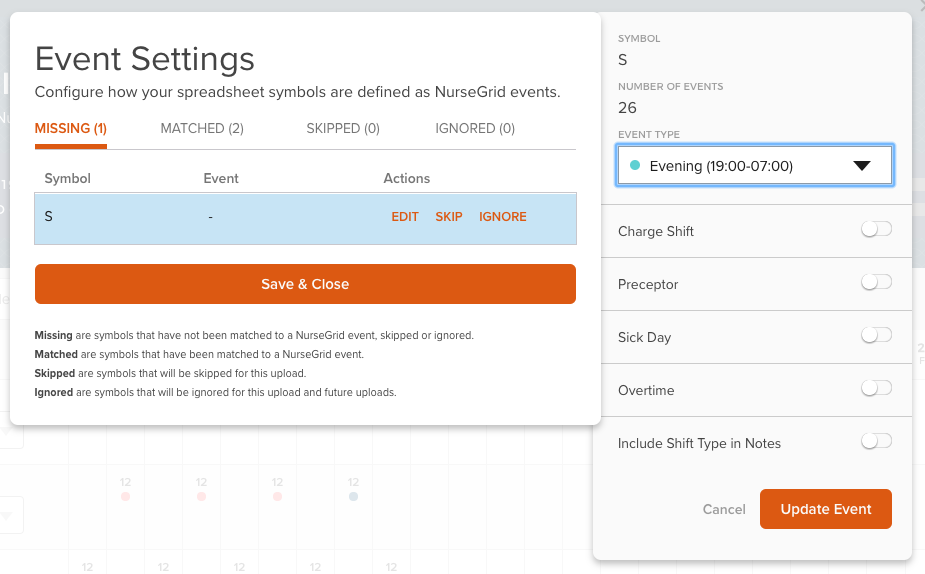Click the teal dot in Event Type
The height and width of the screenshot is (574, 925).
pyautogui.click(x=635, y=165)
